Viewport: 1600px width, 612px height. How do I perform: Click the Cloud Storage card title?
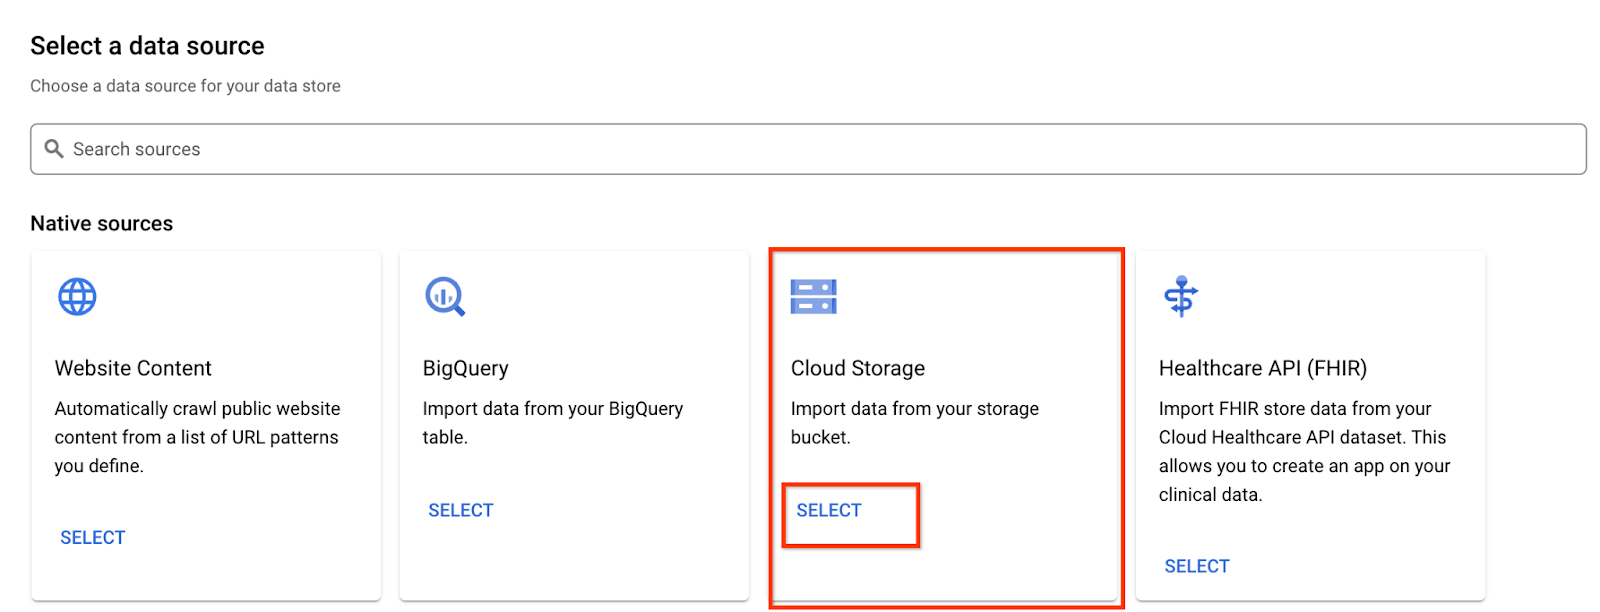point(857,368)
